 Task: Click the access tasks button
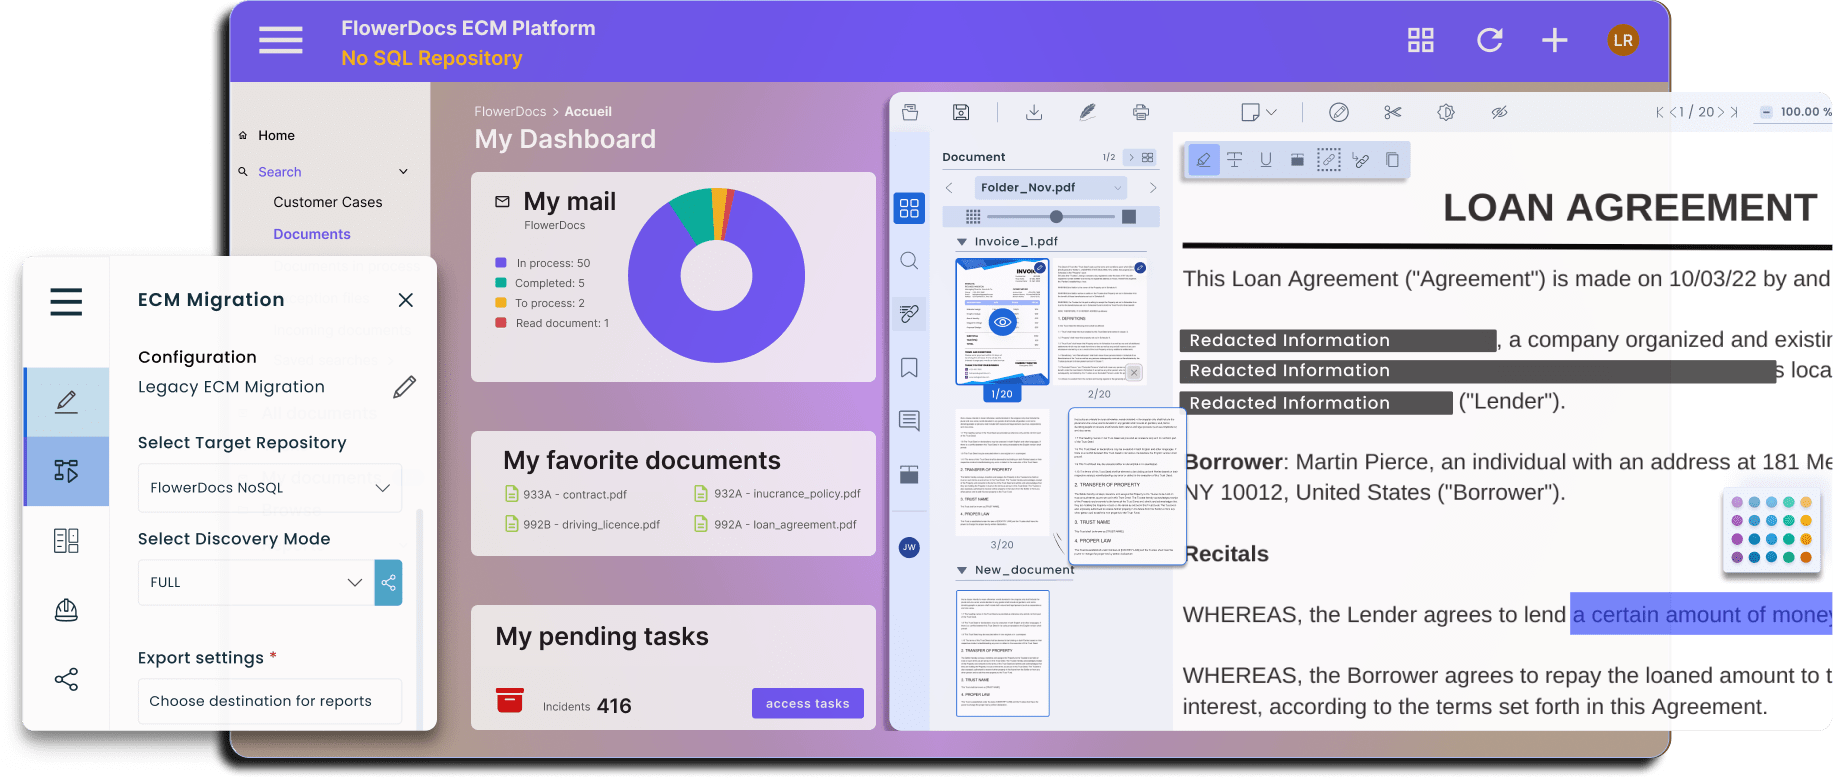pyautogui.click(x=807, y=703)
